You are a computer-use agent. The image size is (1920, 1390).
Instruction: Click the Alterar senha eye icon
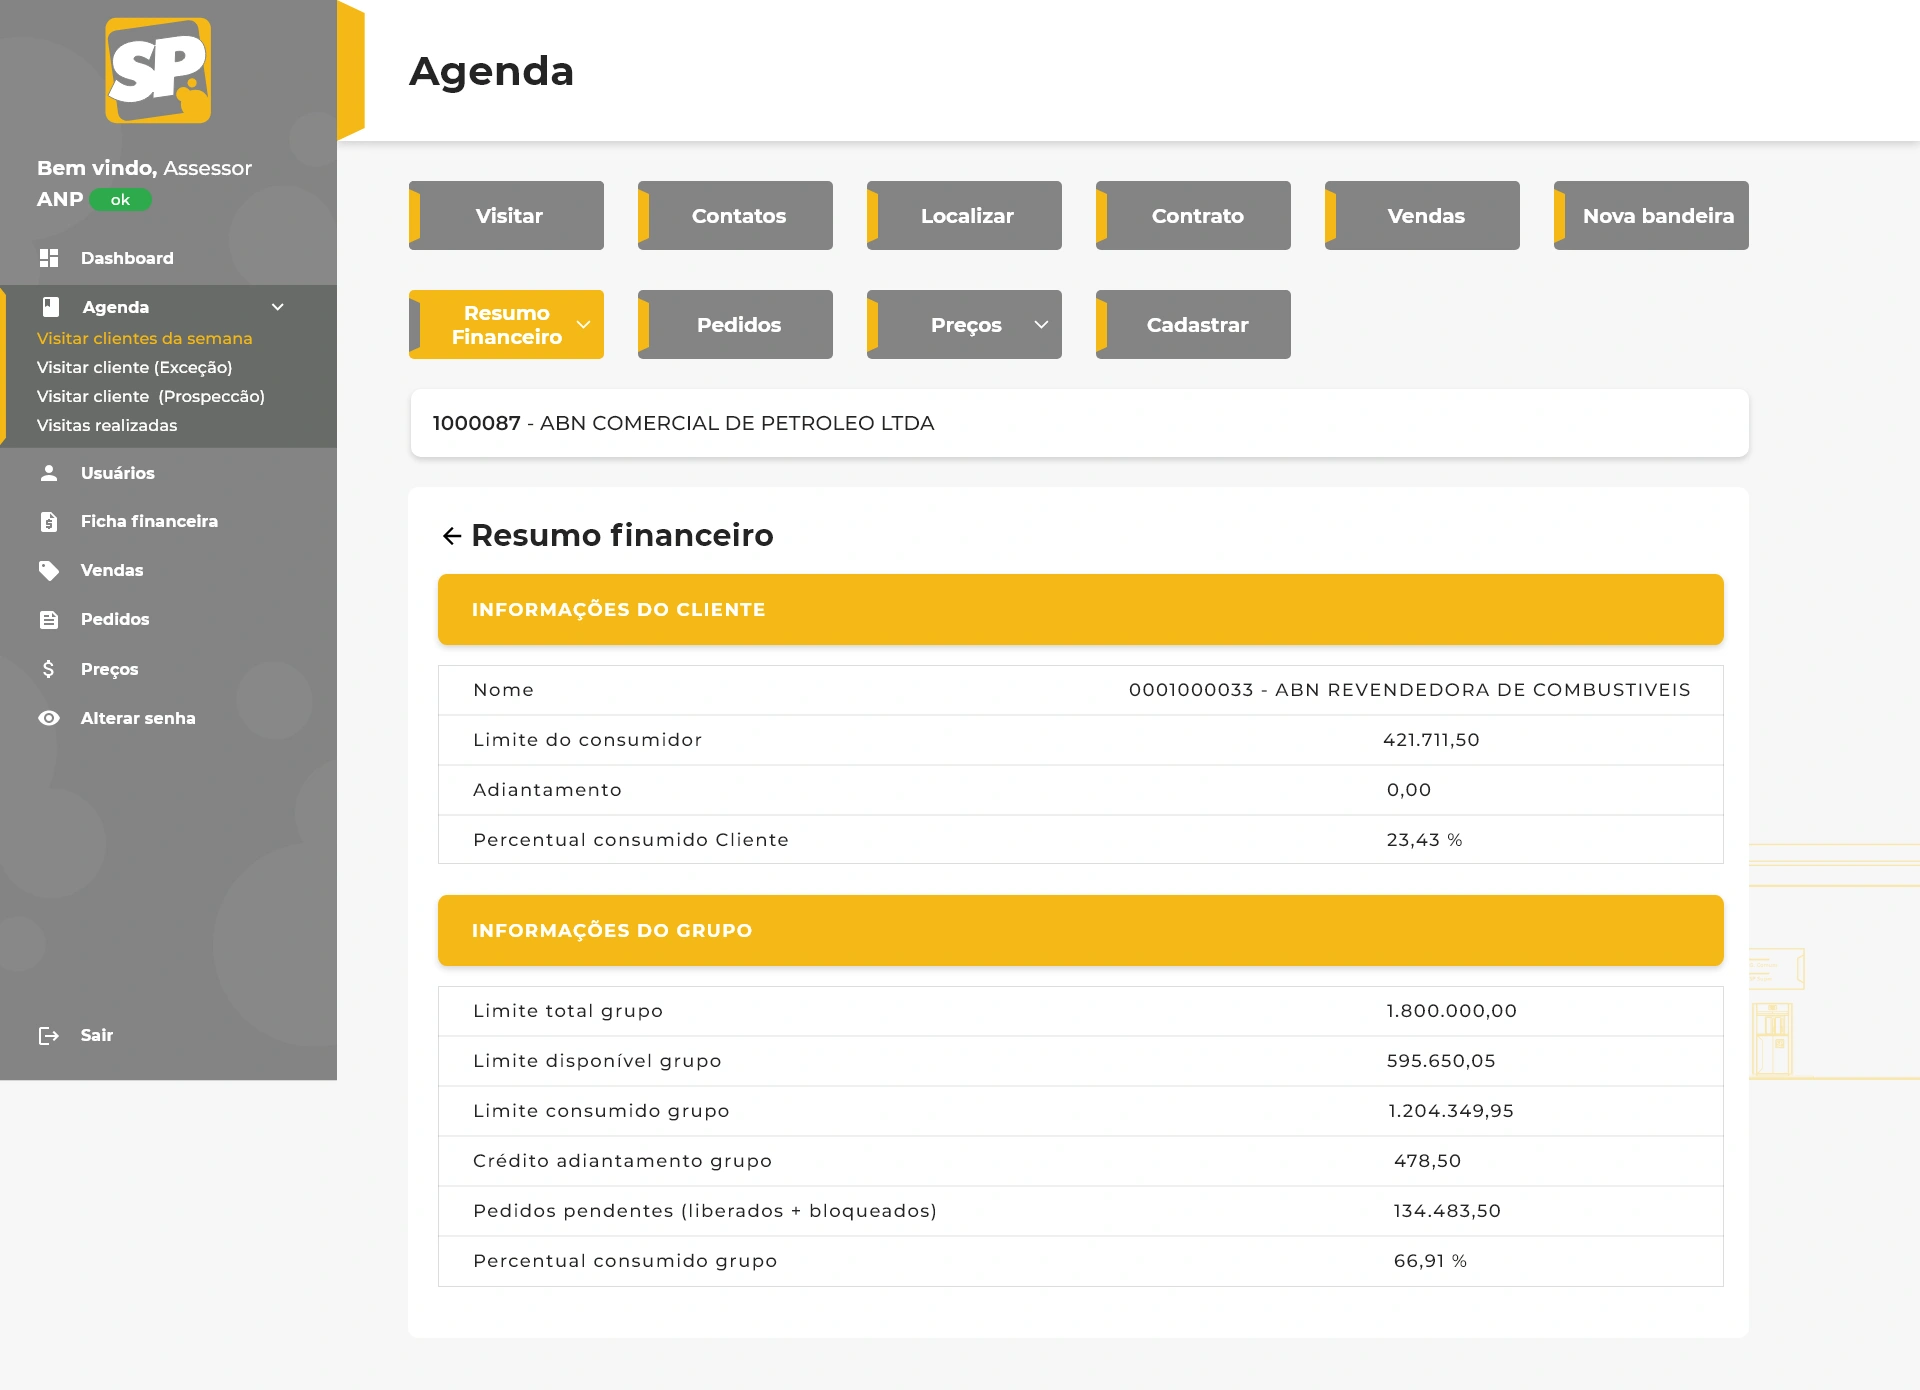pyautogui.click(x=49, y=718)
